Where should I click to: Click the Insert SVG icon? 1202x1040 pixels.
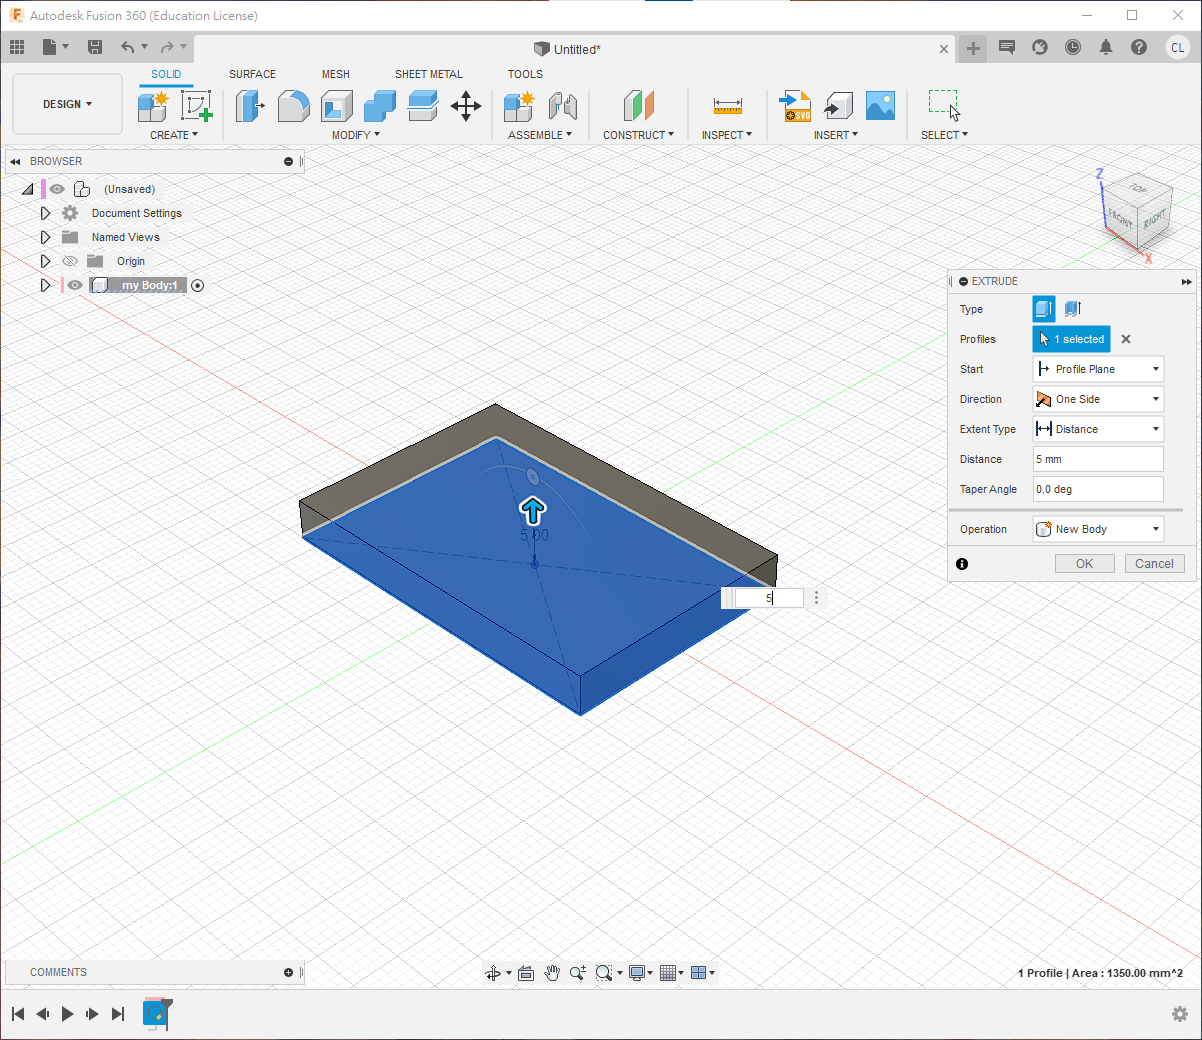(x=795, y=106)
